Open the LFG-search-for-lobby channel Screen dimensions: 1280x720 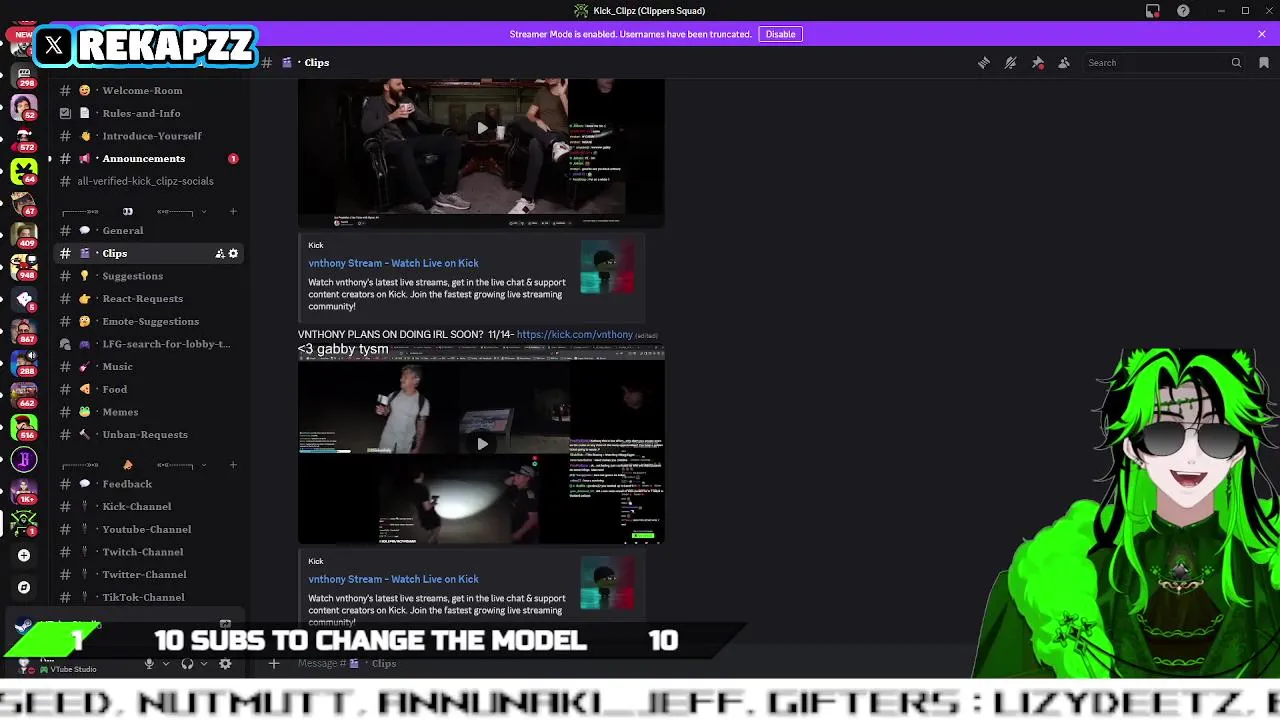pyautogui.click(x=148, y=344)
